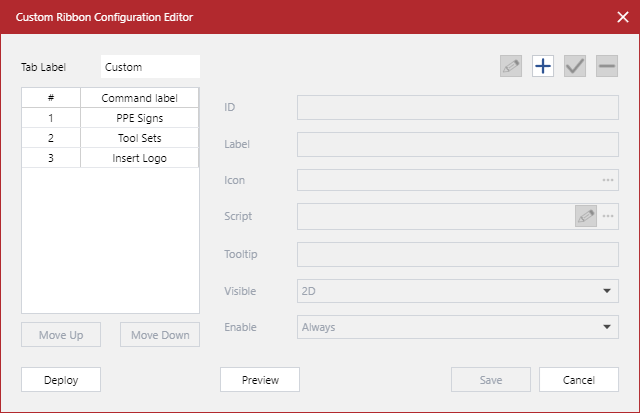Image resolution: width=640 pixels, height=413 pixels.
Task: Click the edit pencil icon in top toolbar
Action: click(x=511, y=66)
